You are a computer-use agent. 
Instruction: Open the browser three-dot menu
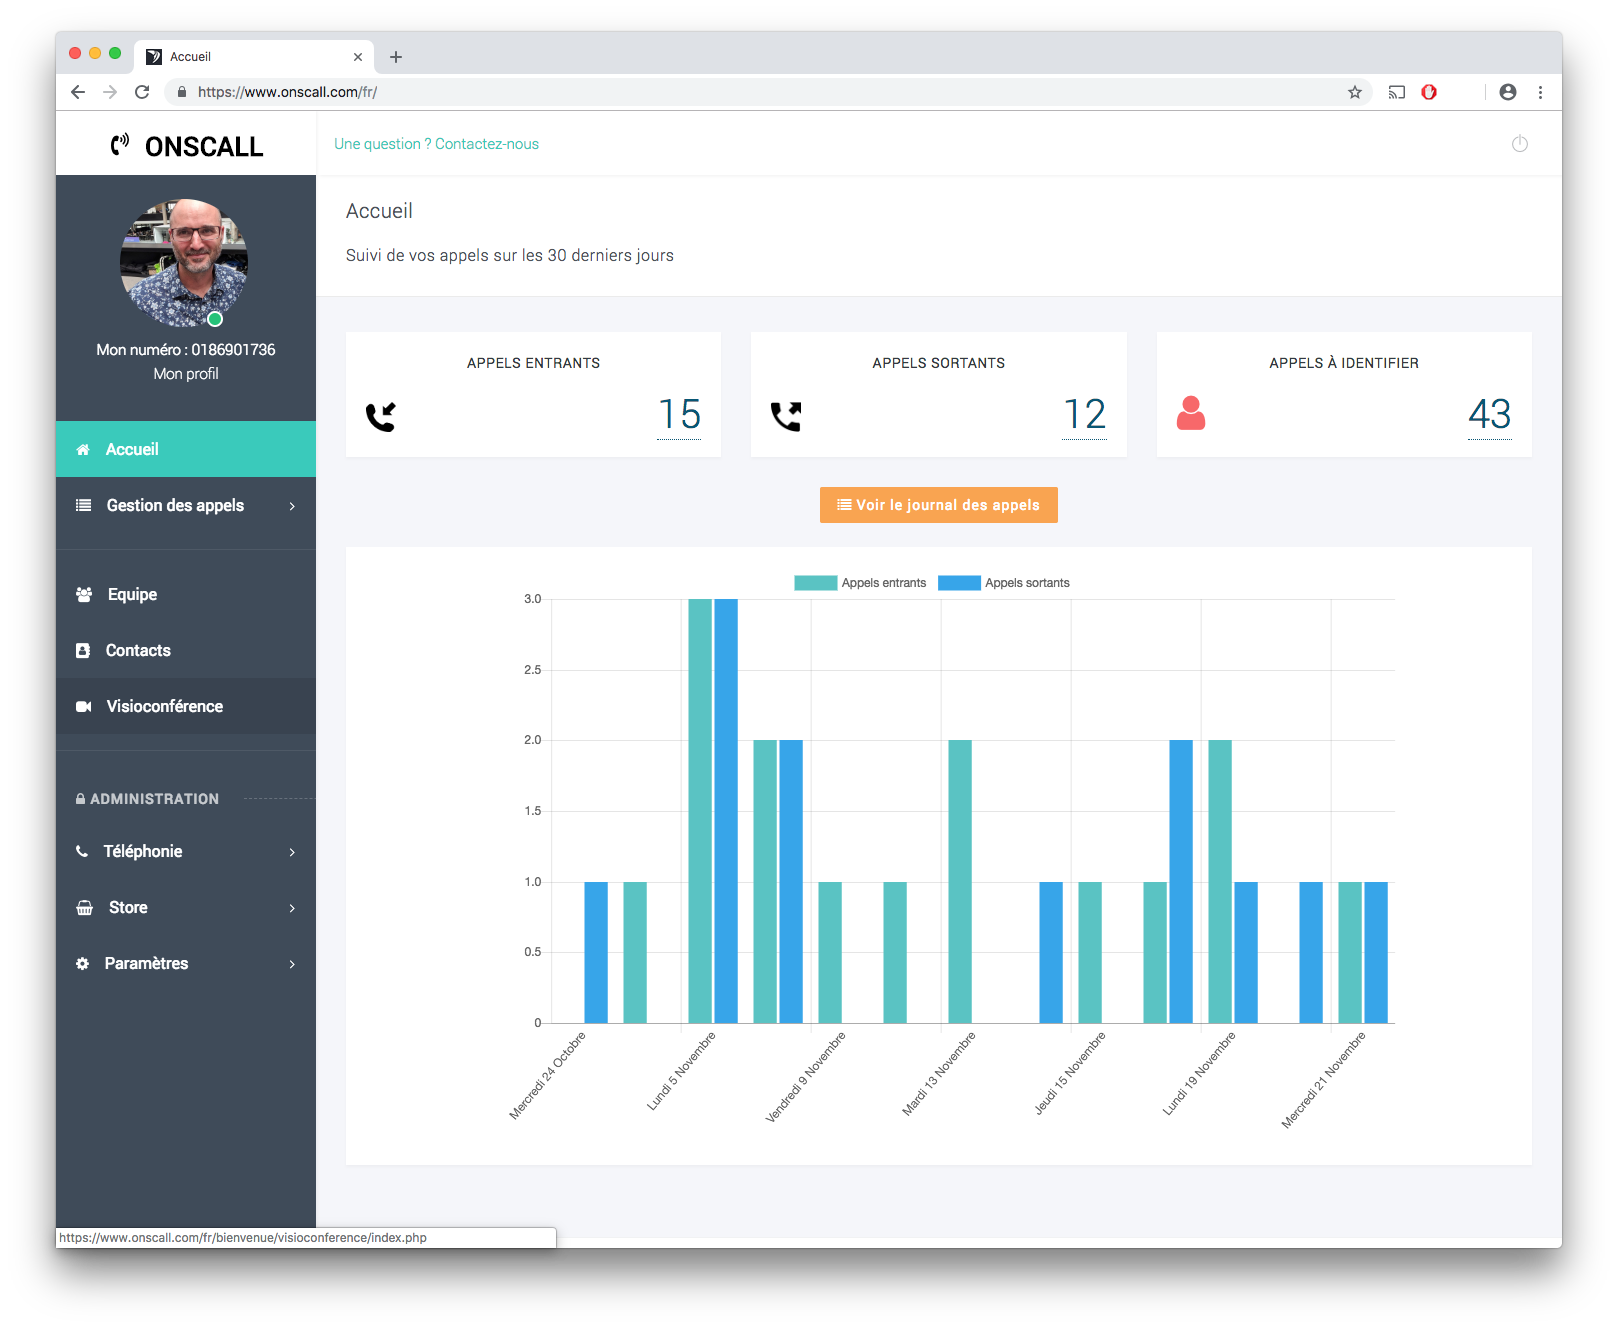[1540, 92]
